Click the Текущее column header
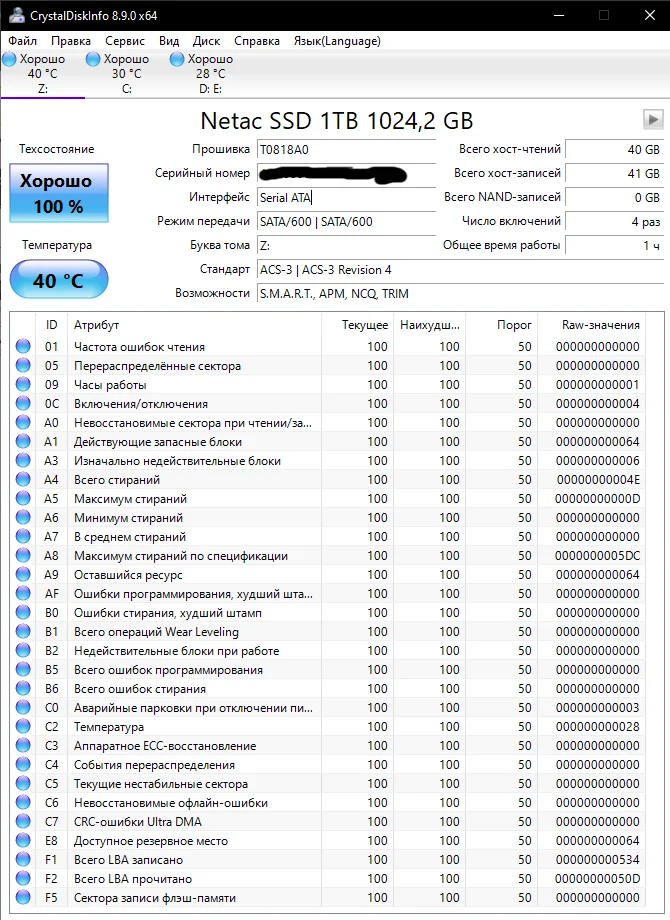 pyautogui.click(x=365, y=324)
